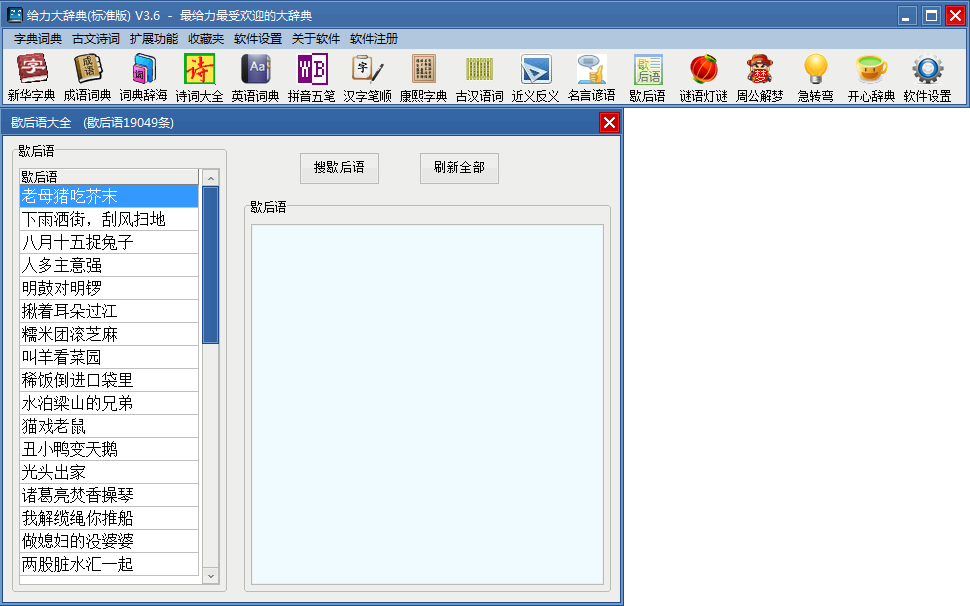Screen dimensions: 970x606
Task: Click the 刷新全部 refresh button
Action: pyautogui.click(x=459, y=168)
